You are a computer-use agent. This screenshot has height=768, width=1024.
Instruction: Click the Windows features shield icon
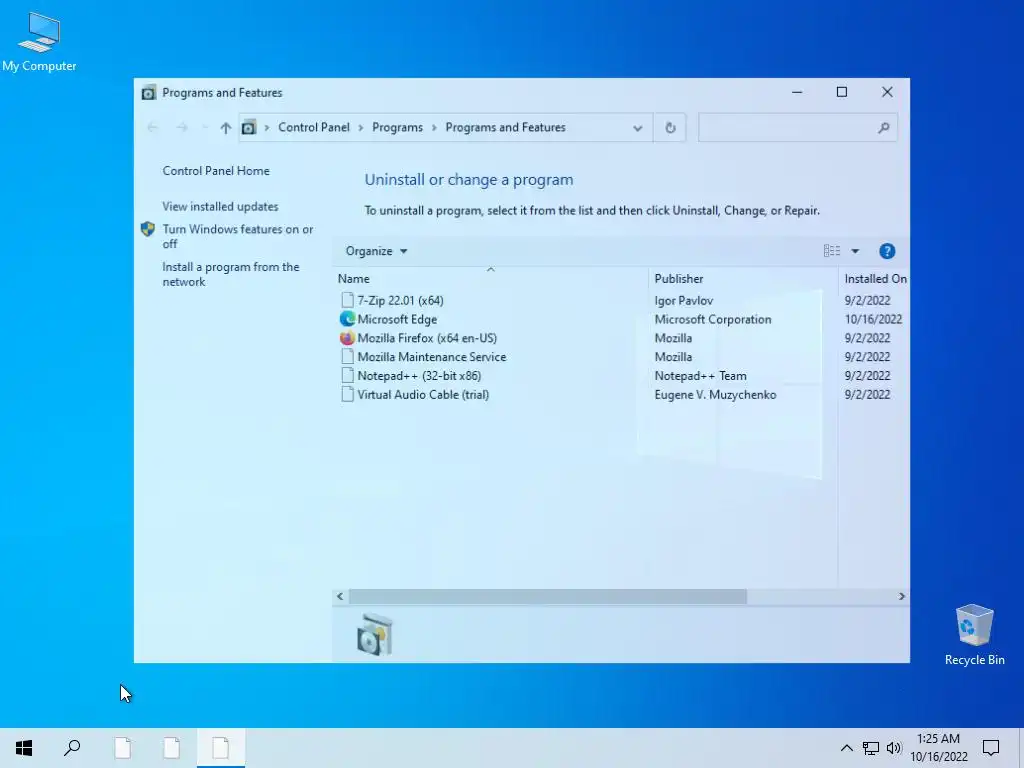148,229
